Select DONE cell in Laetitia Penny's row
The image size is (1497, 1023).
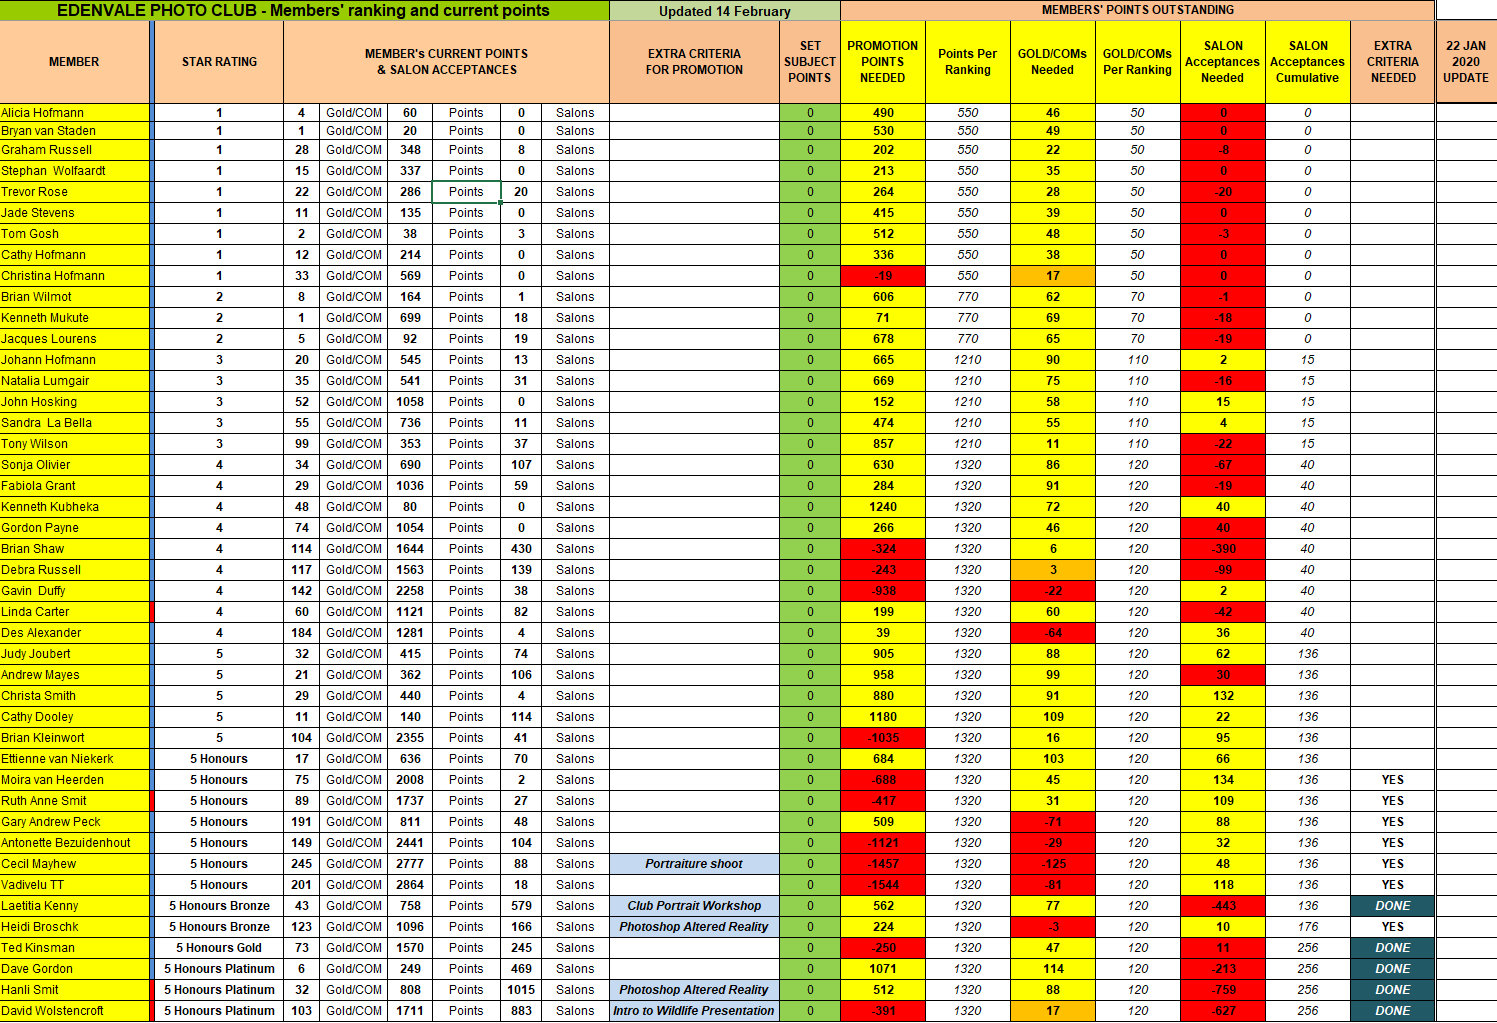coord(1392,906)
